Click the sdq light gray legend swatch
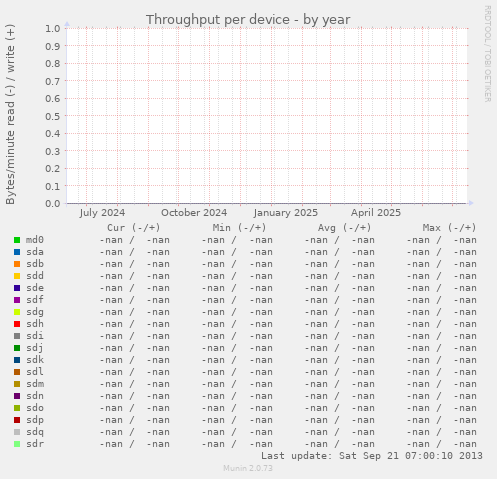This screenshot has width=497, height=479. pos(17,432)
